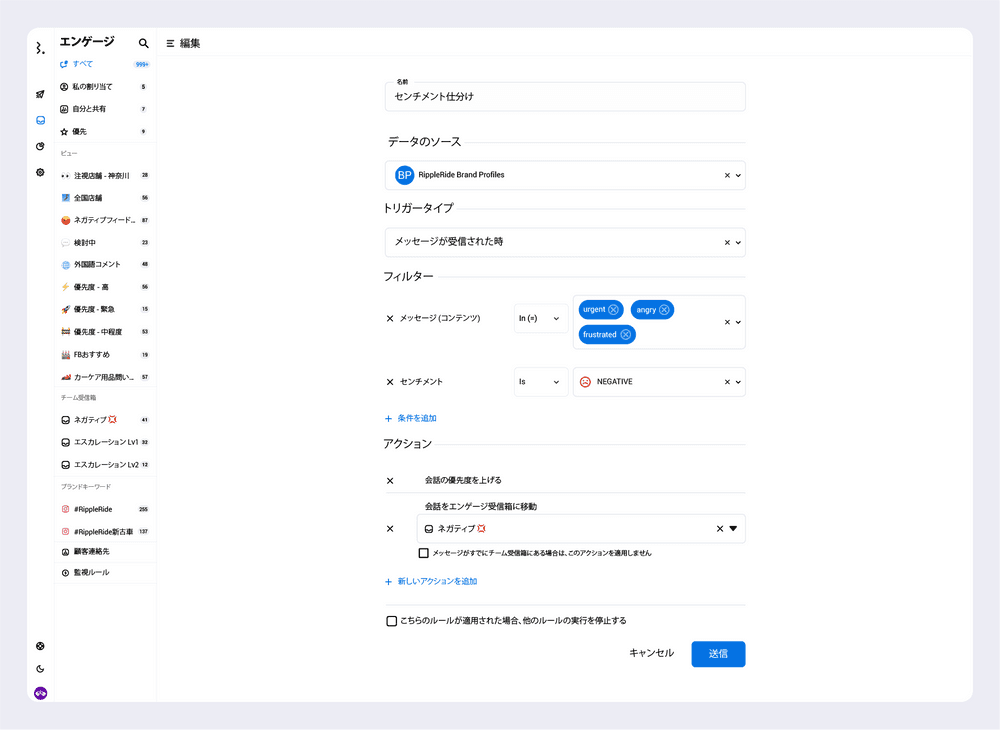Open the 'In (=)' operator dropdown
The width and height of the screenshot is (1000, 730).
541,319
